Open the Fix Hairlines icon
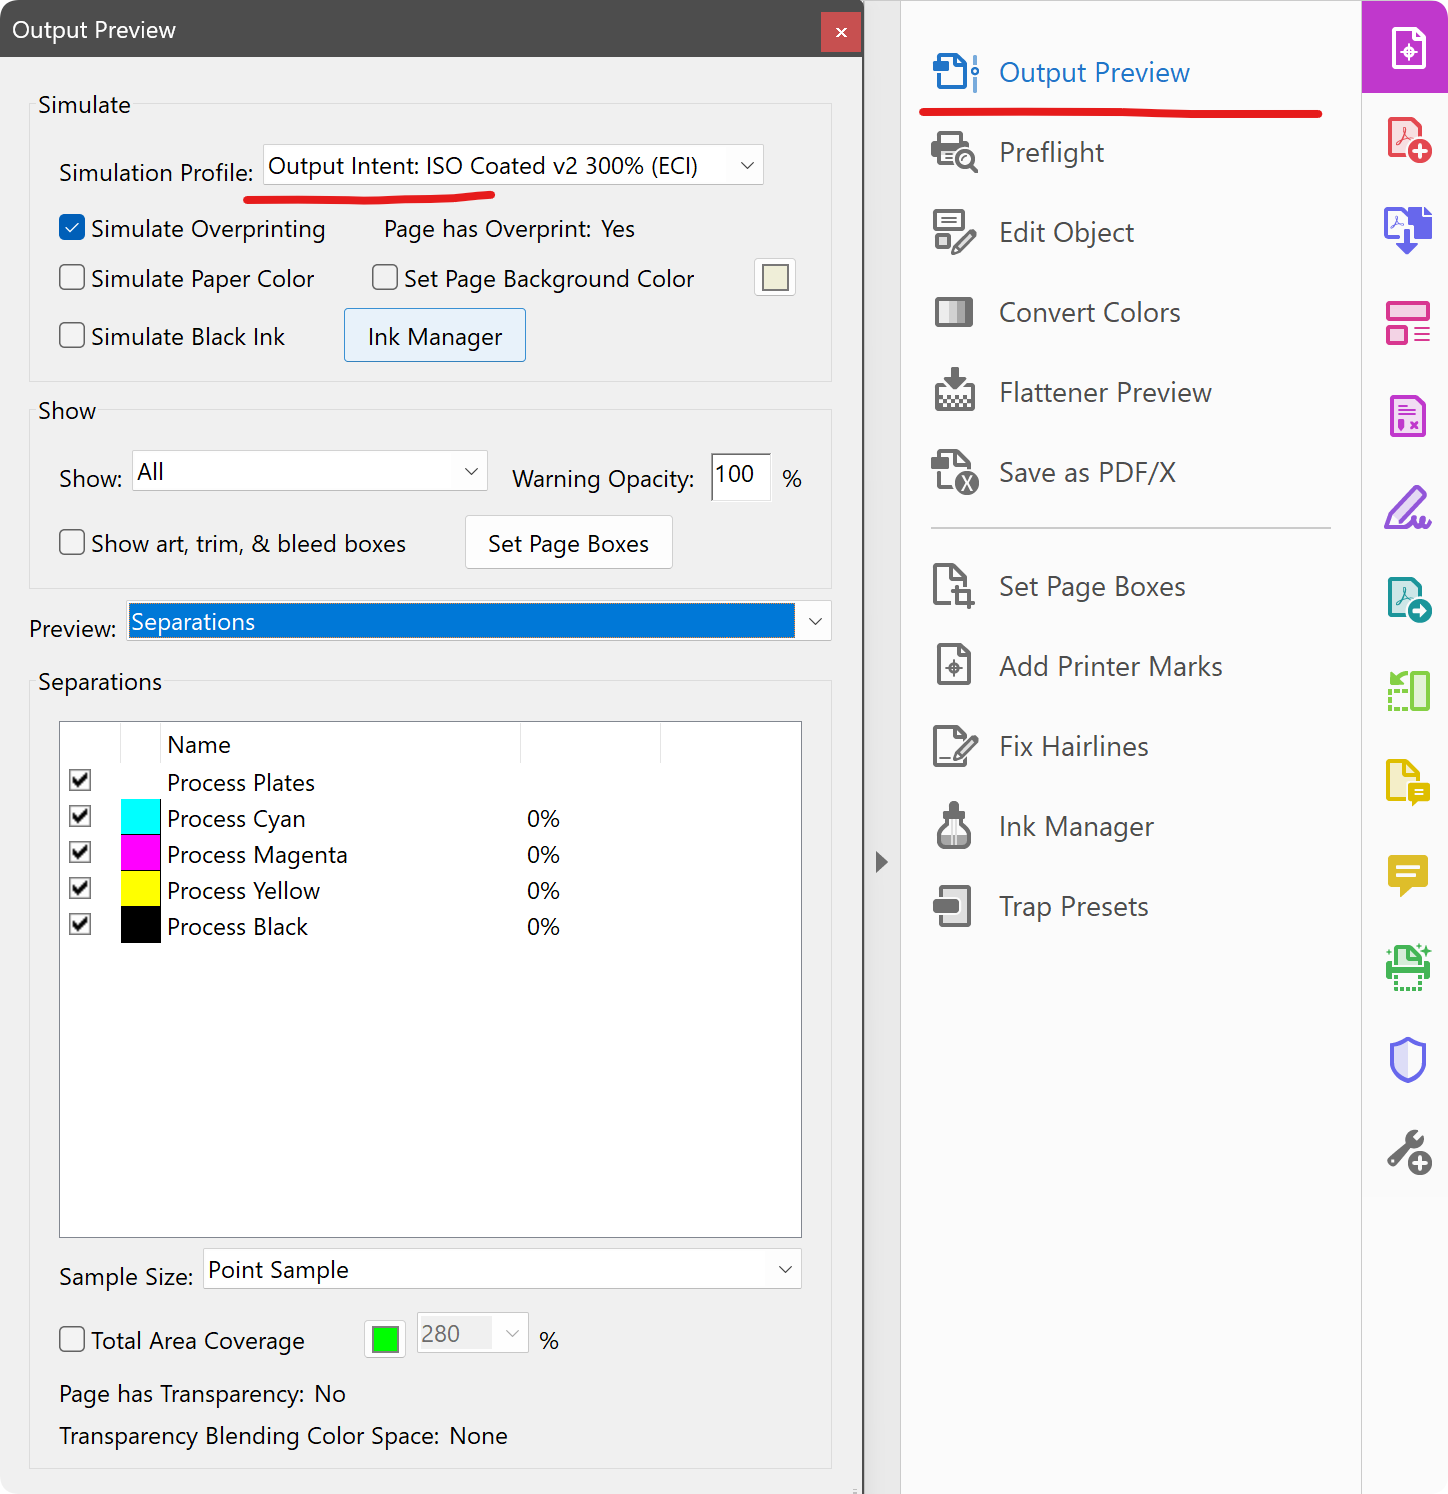The image size is (1448, 1494). [953, 746]
